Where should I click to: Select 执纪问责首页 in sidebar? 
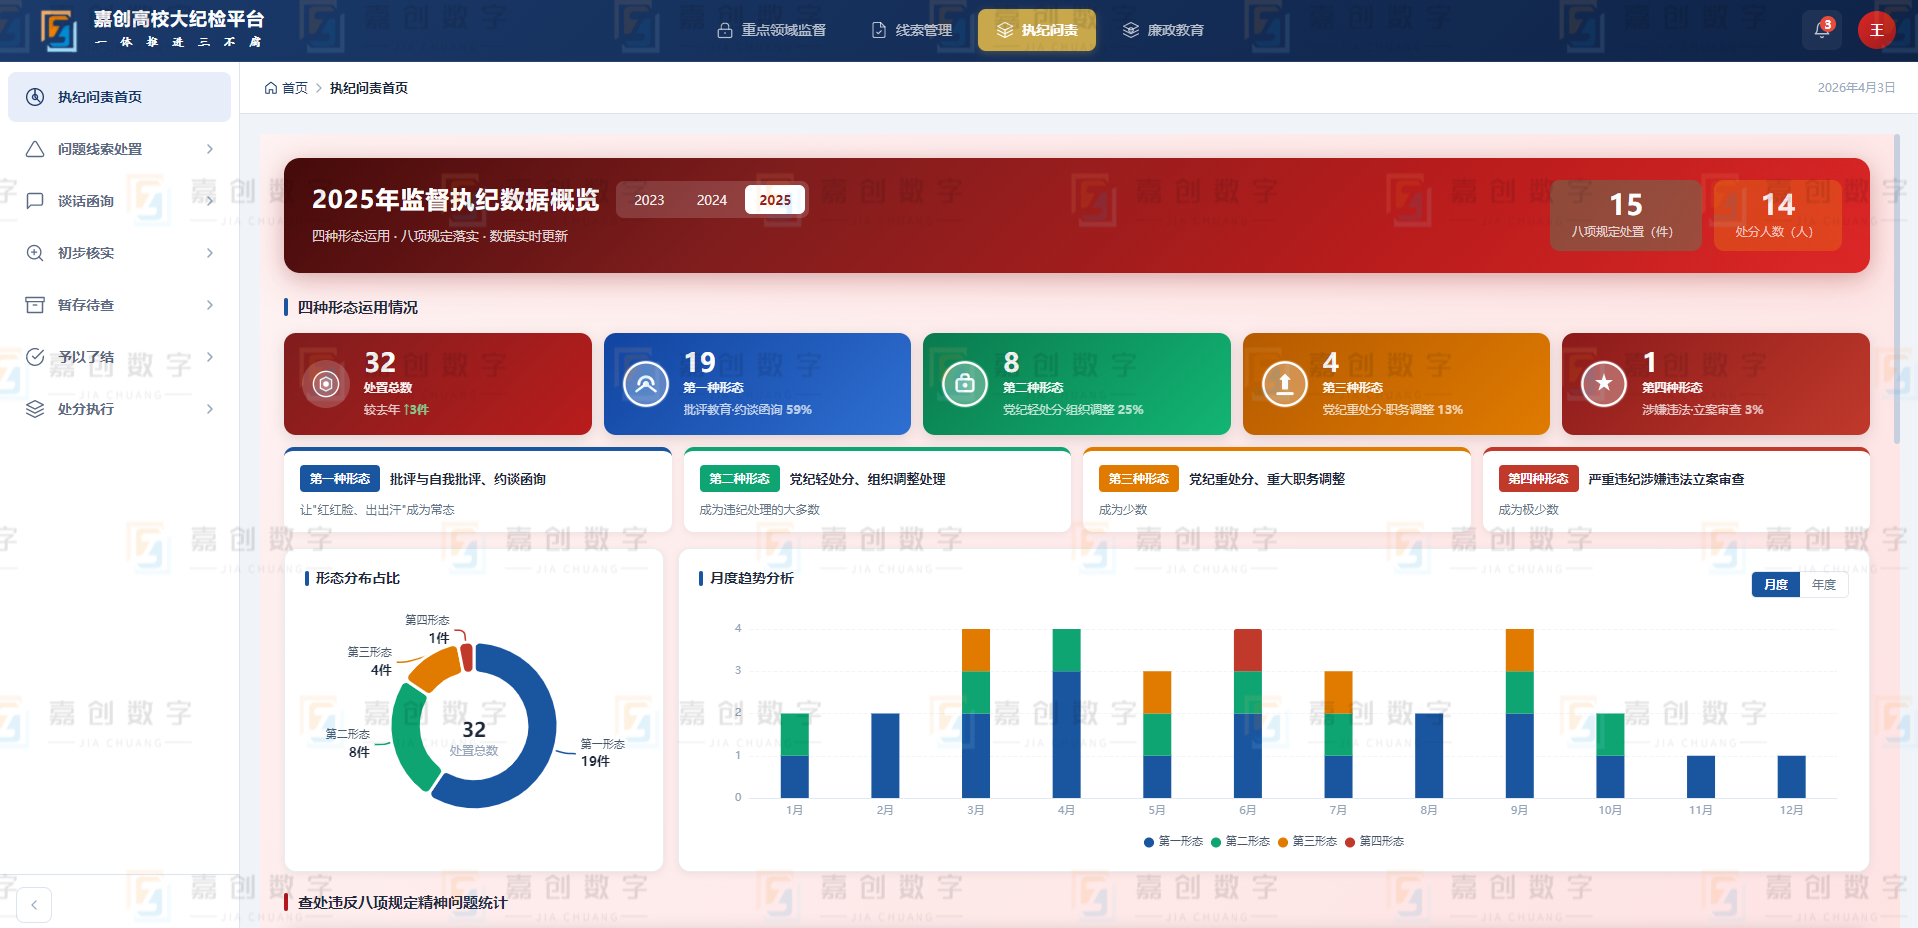point(119,97)
